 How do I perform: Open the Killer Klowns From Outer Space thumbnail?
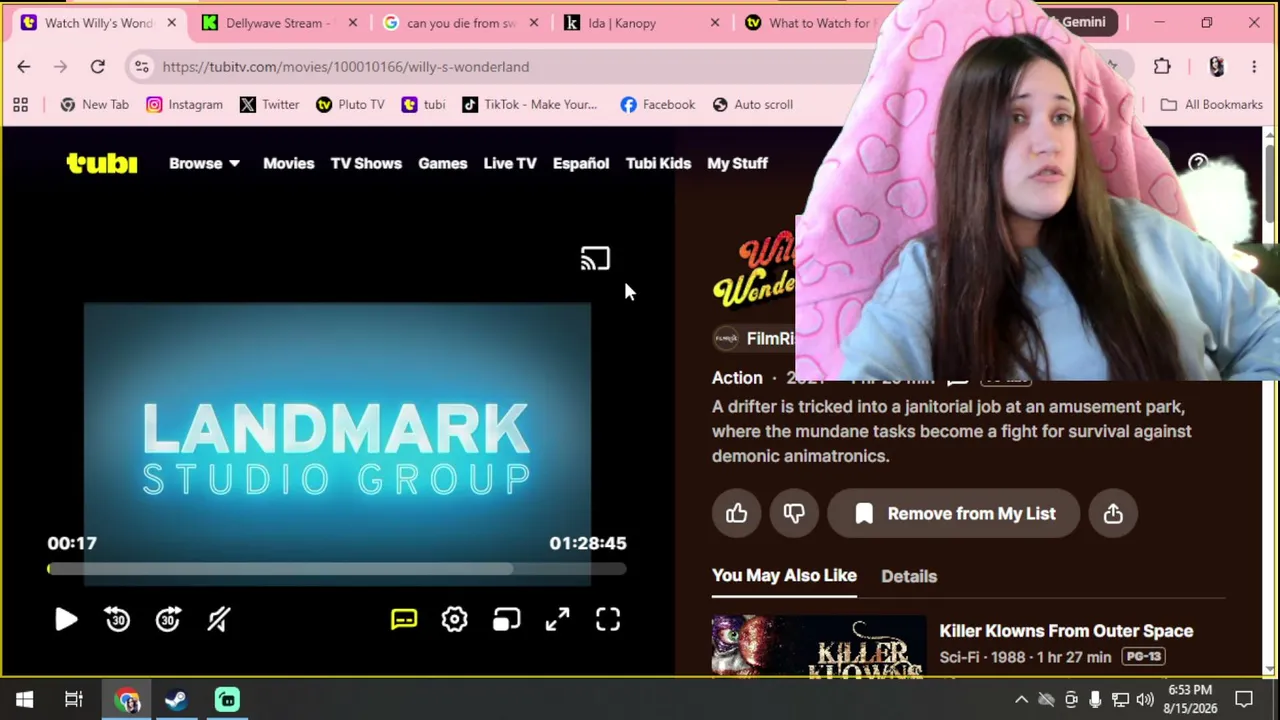[x=819, y=646]
